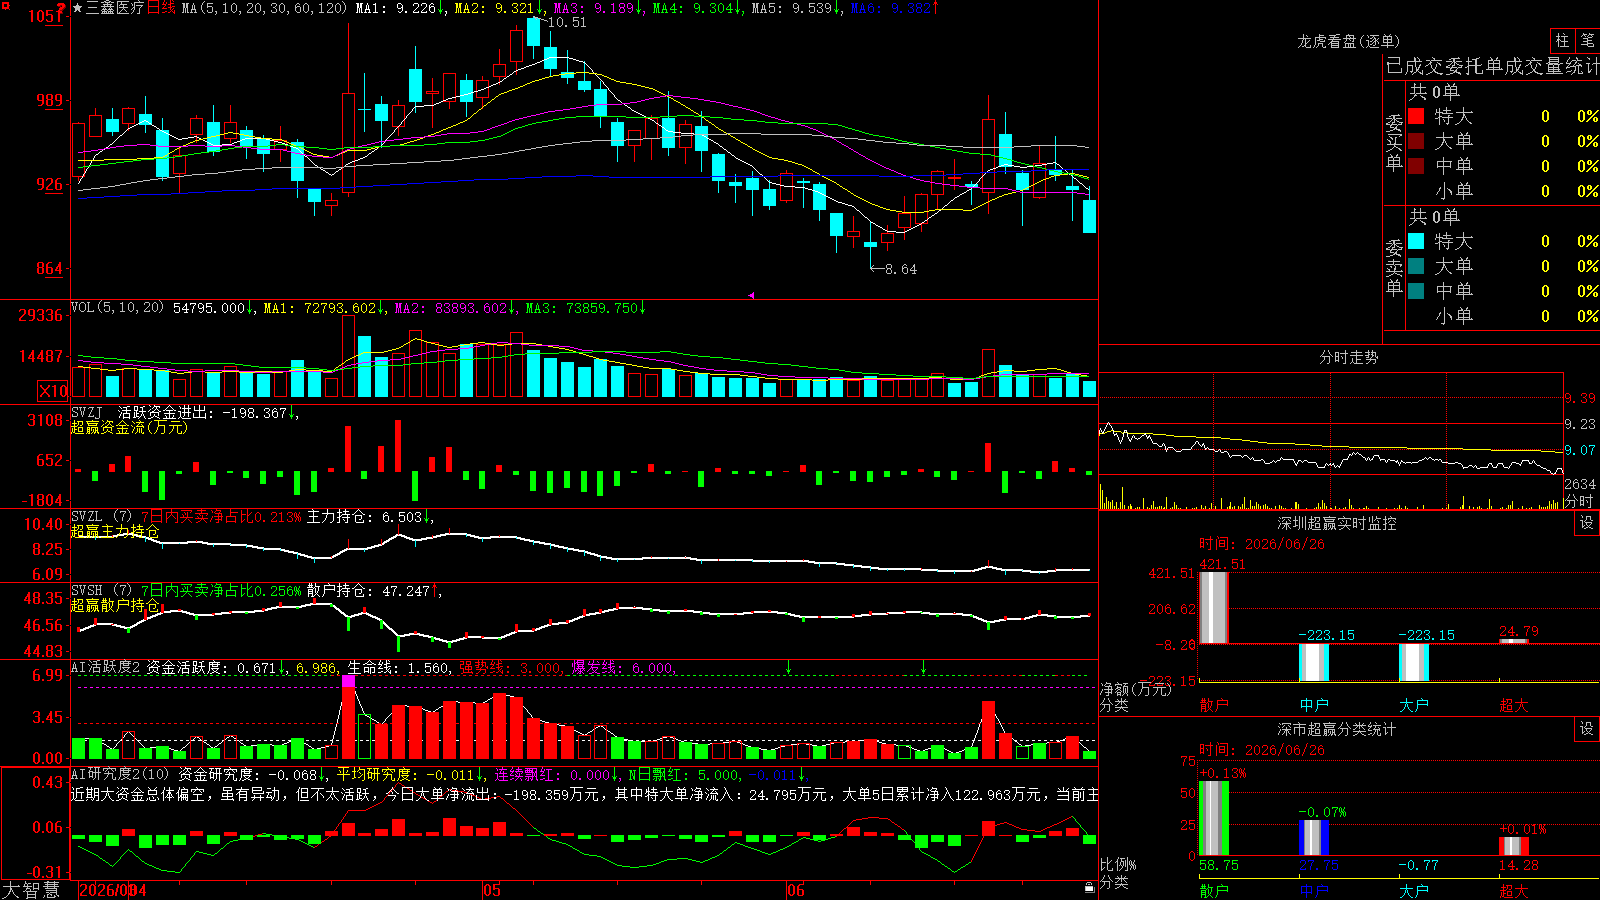This screenshot has width=1600, height=900.
Task: Click the cyan 特大 sell-order swatch
Action: (1416, 241)
